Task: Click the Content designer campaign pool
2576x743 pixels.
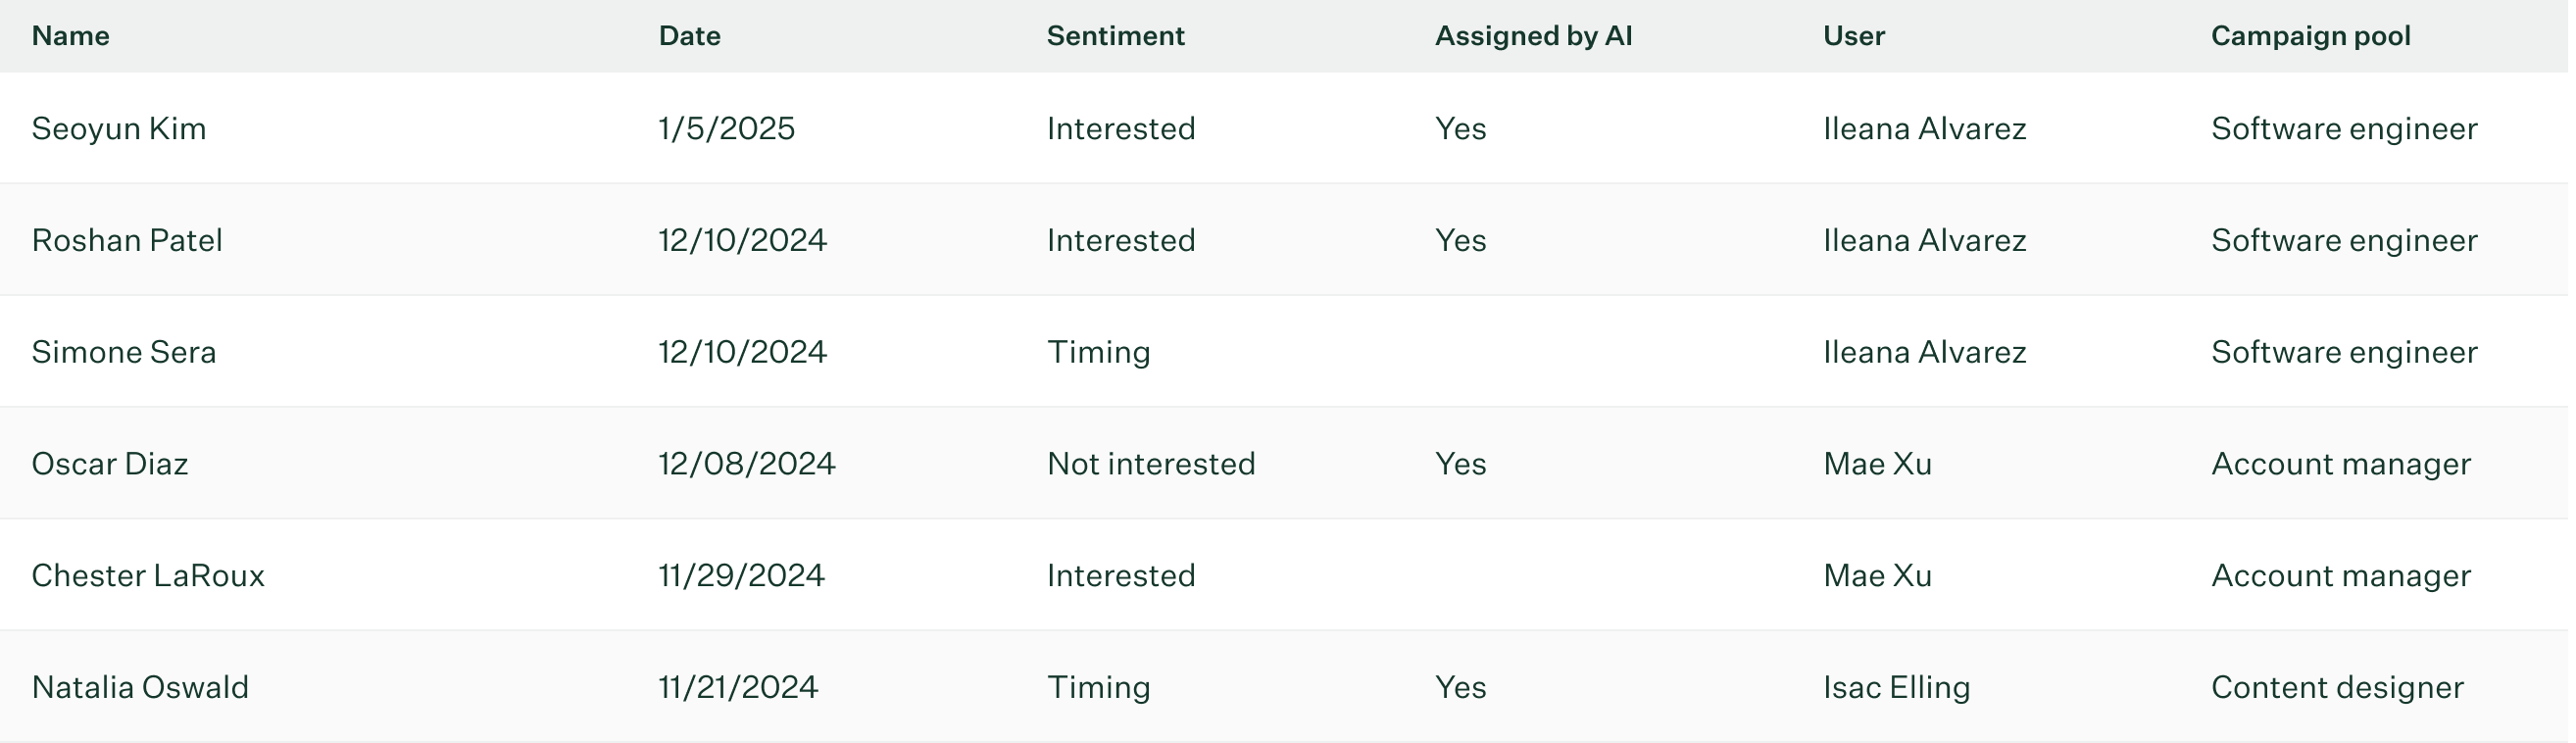Action: click(2338, 688)
